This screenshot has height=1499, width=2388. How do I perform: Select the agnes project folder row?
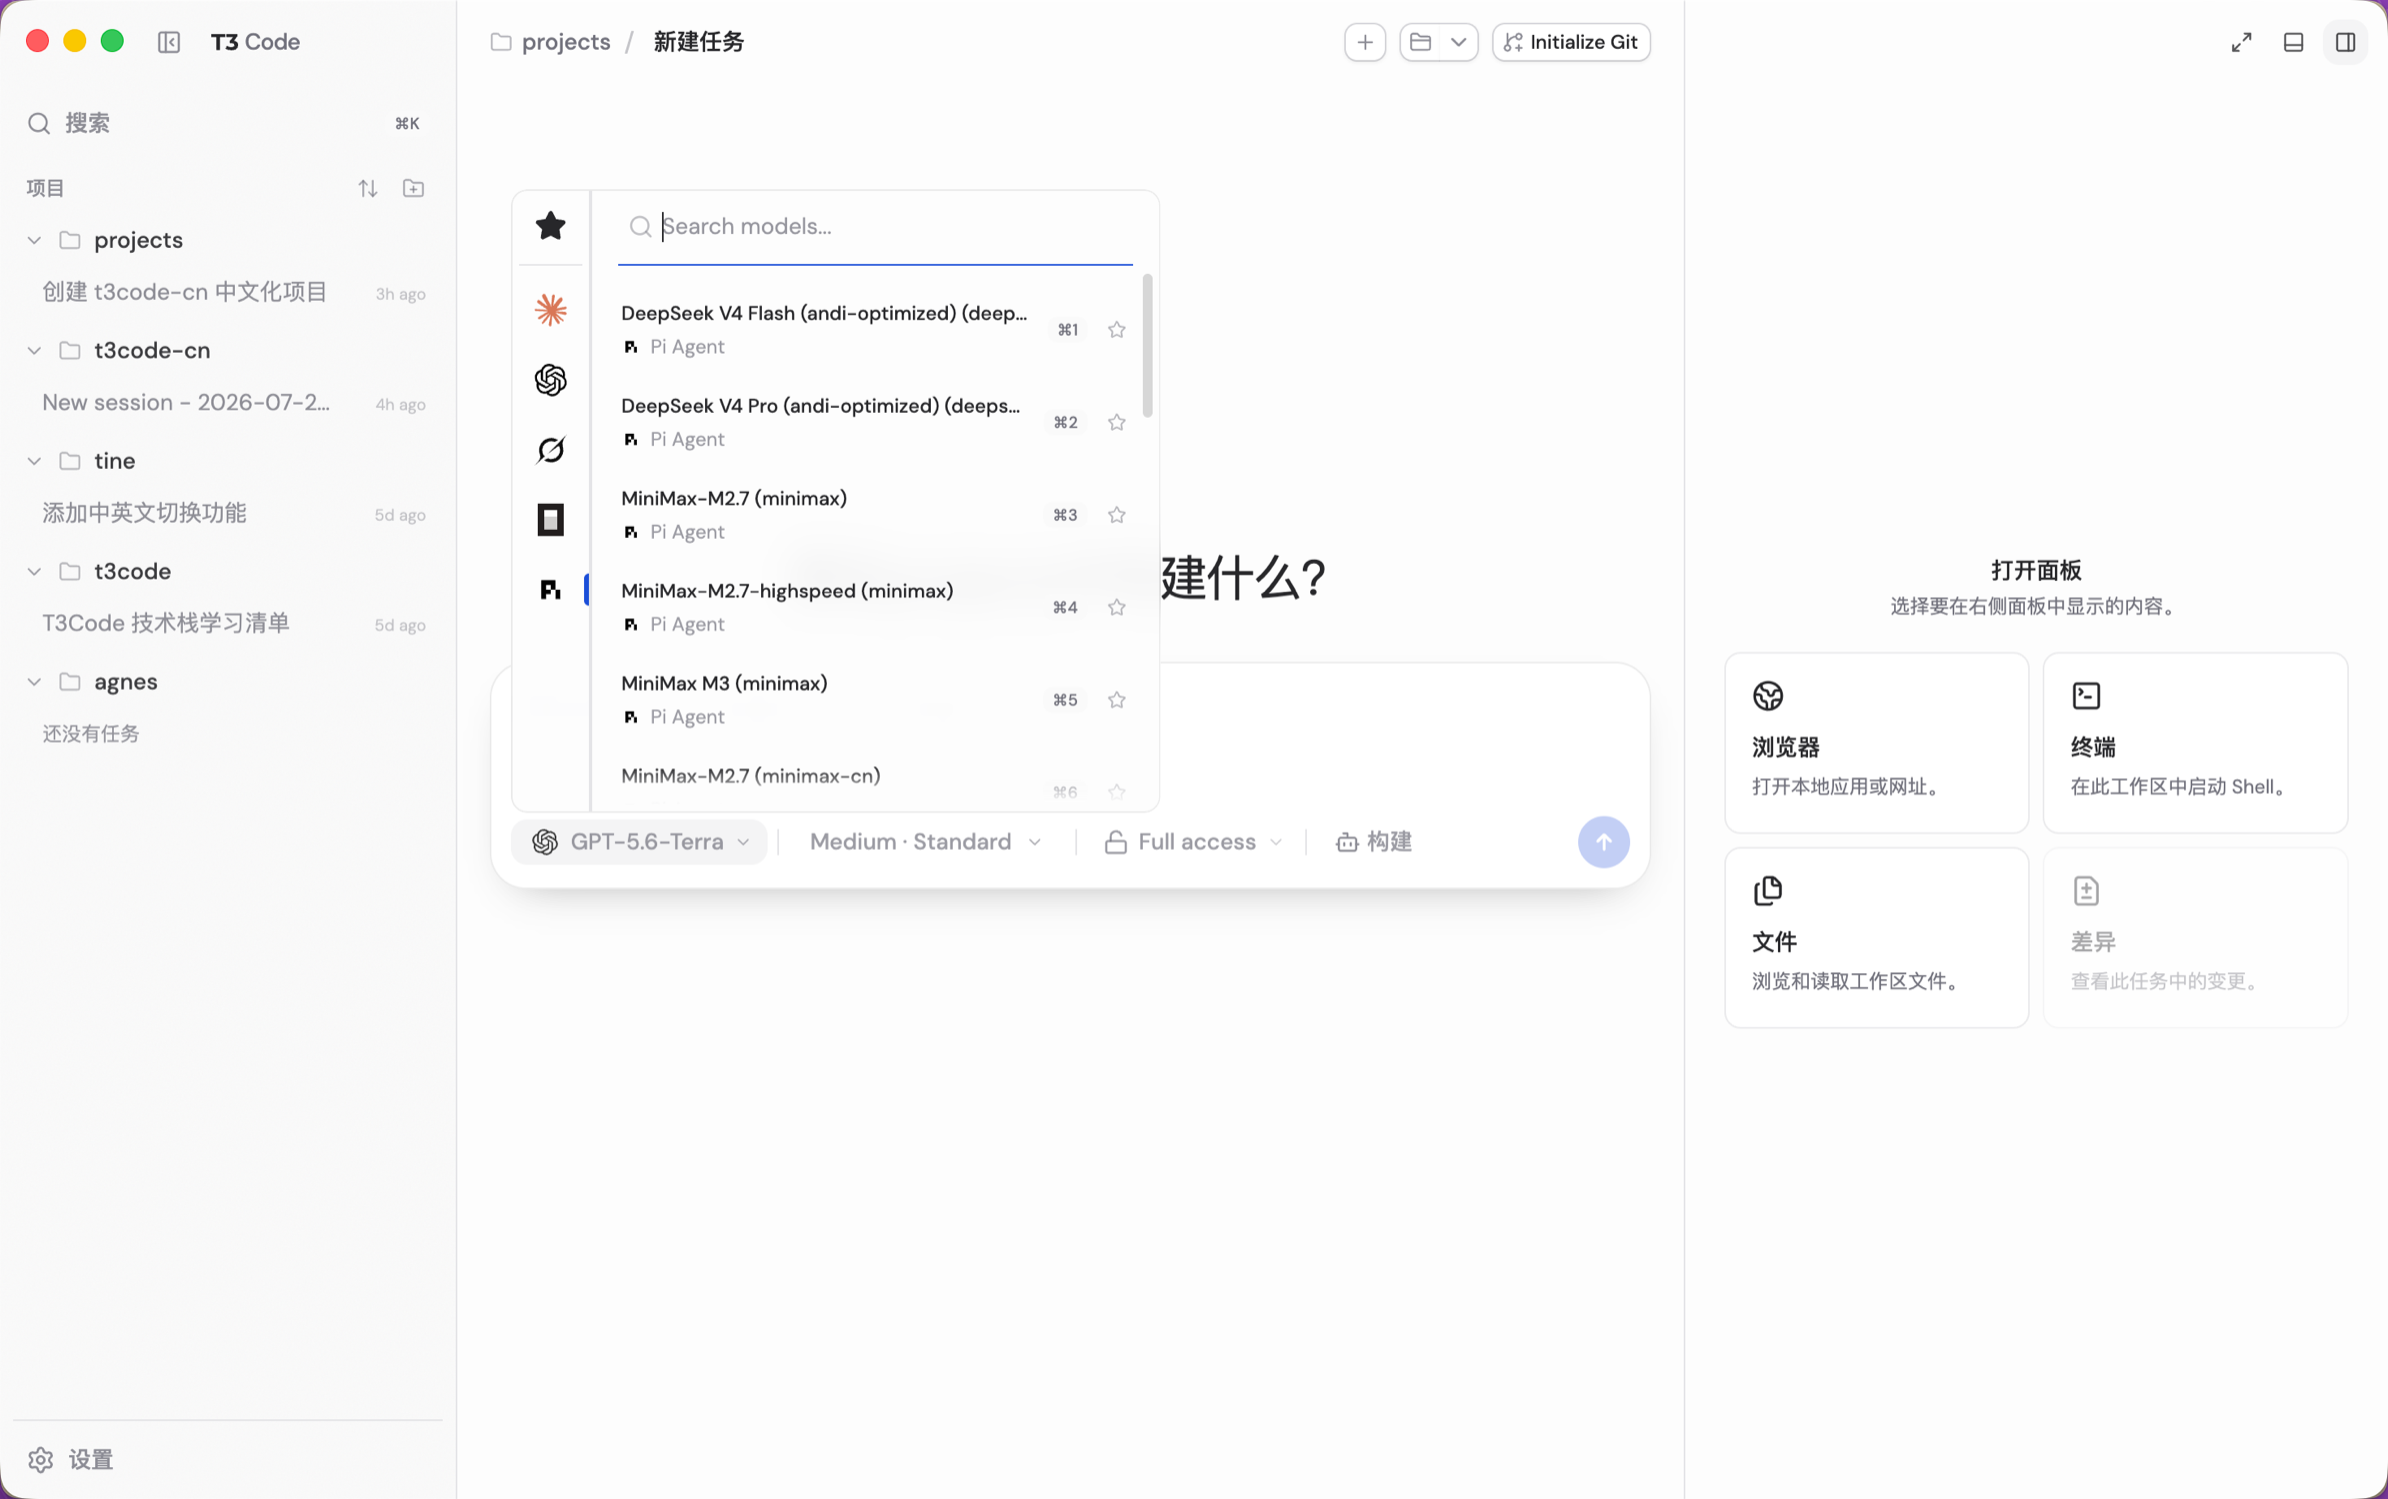click(228, 682)
